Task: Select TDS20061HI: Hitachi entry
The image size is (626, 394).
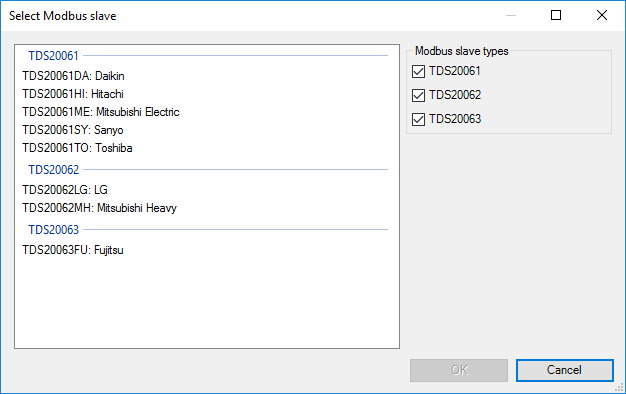Action: (x=73, y=94)
